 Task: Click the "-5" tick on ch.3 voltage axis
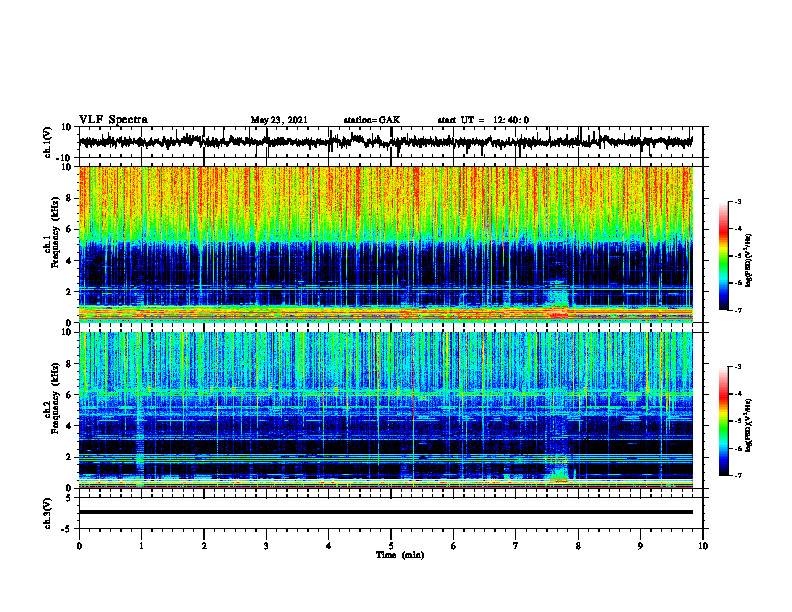pyautogui.click(x=68, y=529)
